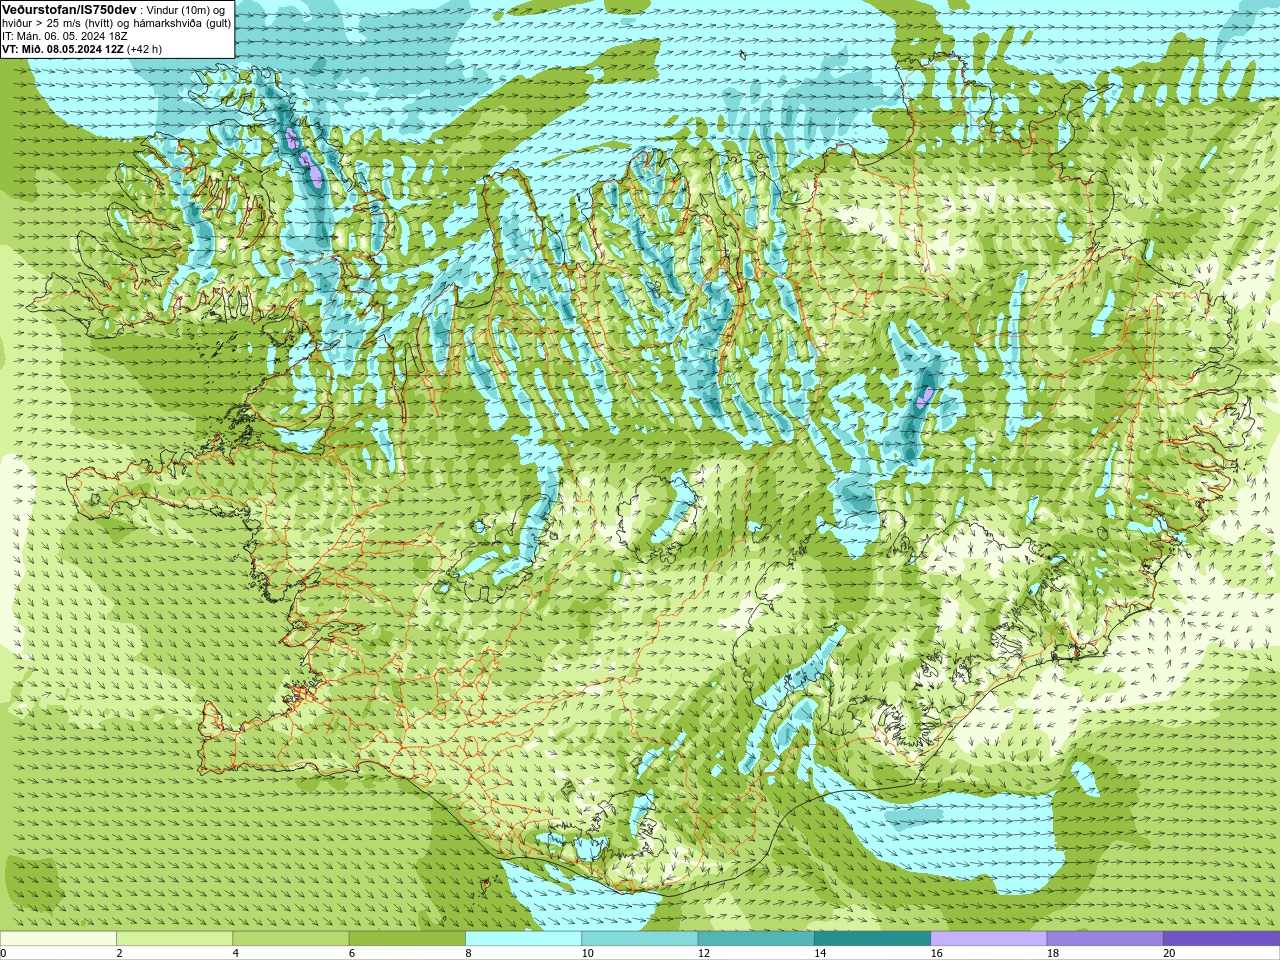Click the 'Veðurstofan/IS750dev' title text
The image size is (1280, 960).
69,9
